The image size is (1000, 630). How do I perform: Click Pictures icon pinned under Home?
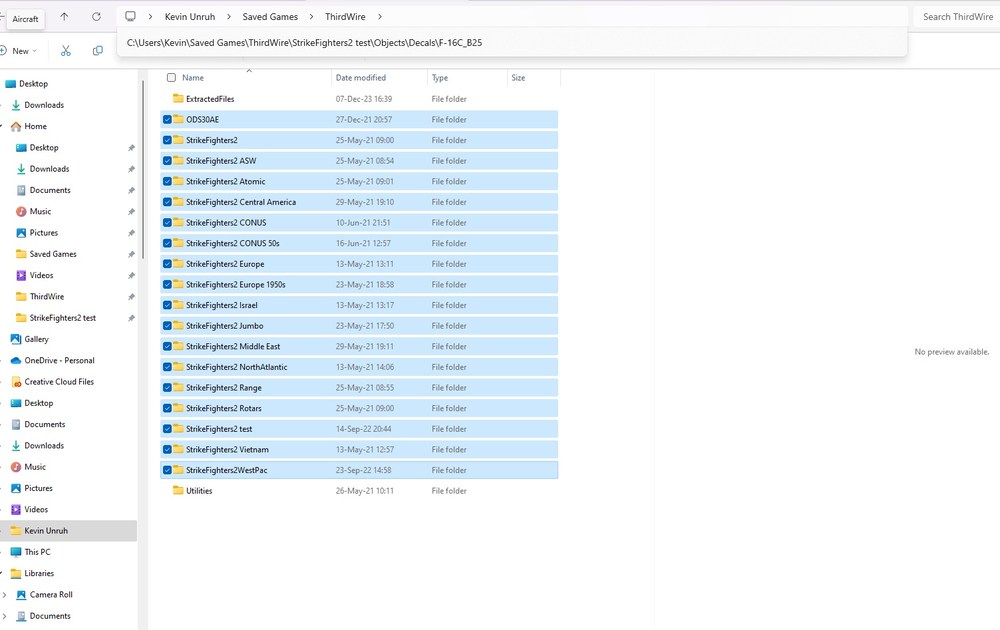(21, 233)
